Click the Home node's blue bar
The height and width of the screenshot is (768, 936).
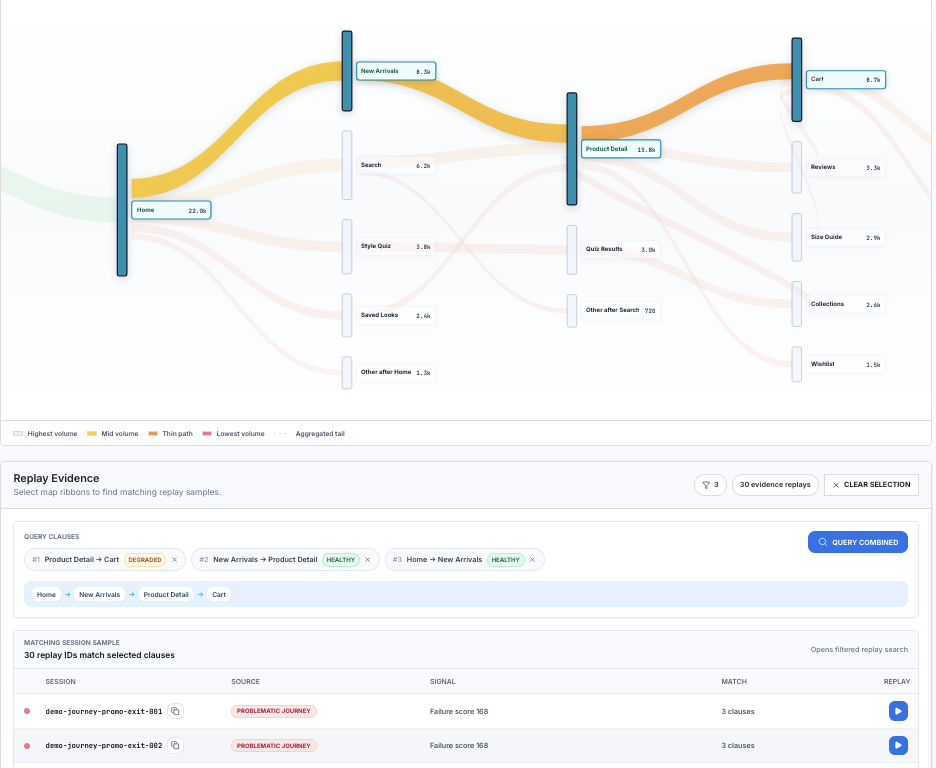(x=122, y=210)
